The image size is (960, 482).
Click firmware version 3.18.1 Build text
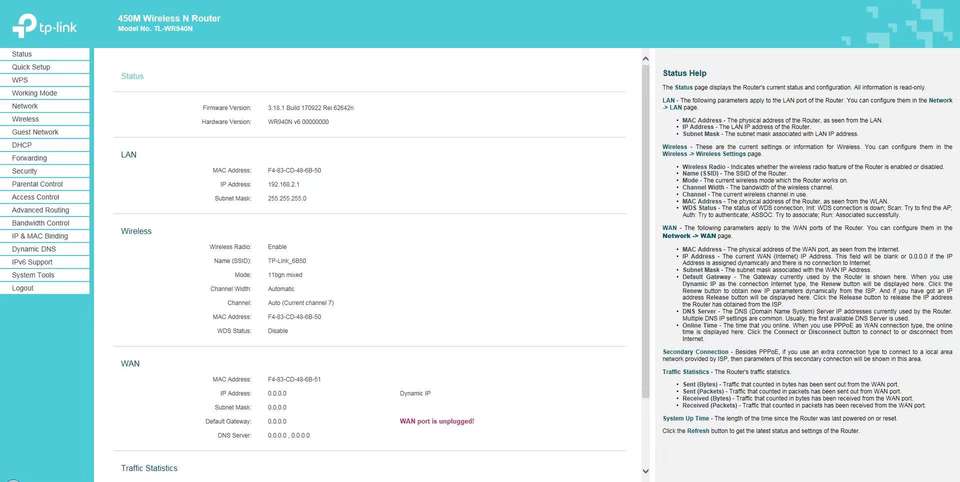click(311, 108)
